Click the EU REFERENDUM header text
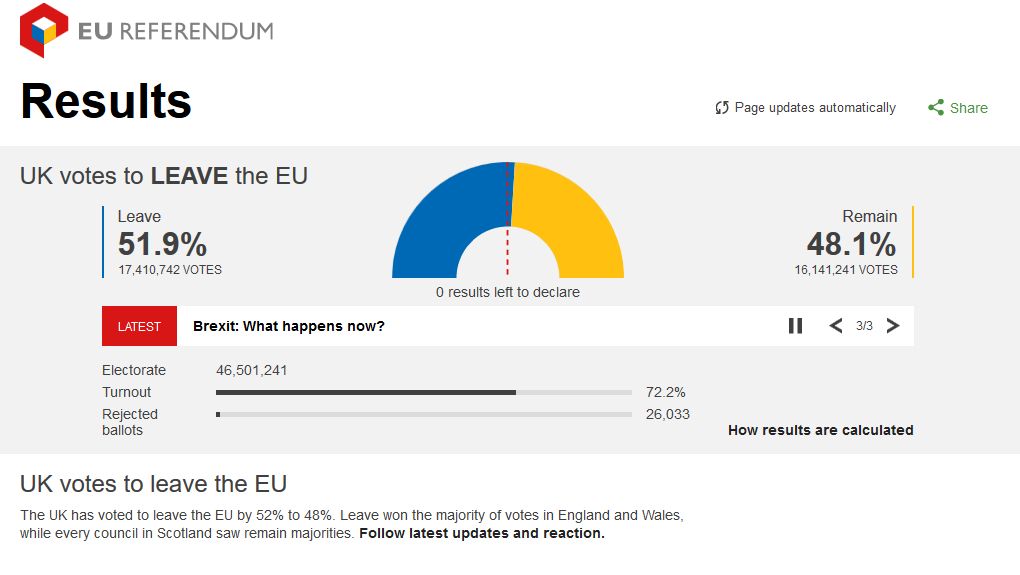The height and width of the screenshot is (575, 1020). coord(175,31)
